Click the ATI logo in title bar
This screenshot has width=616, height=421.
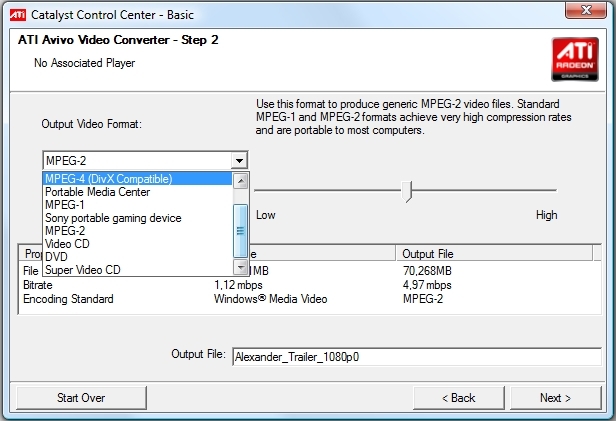point(18,15)
